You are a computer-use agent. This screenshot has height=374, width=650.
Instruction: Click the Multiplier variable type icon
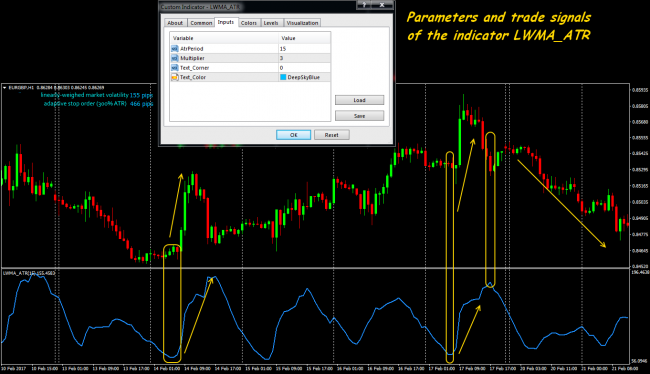tap(175, 58)
